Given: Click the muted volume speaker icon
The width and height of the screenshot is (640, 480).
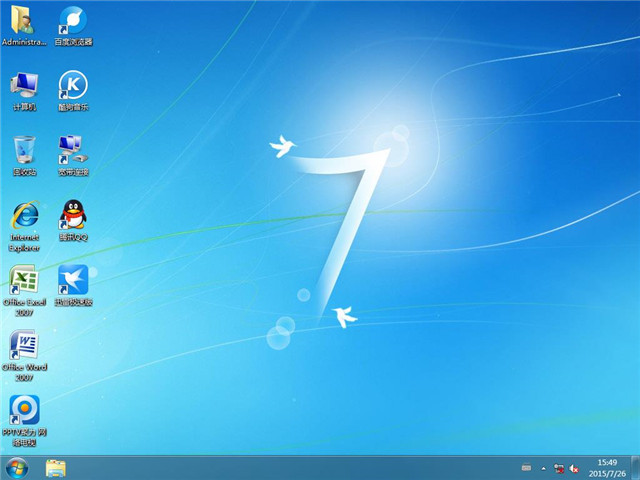Looking at the screenshot, I should (x=574, y=468).
